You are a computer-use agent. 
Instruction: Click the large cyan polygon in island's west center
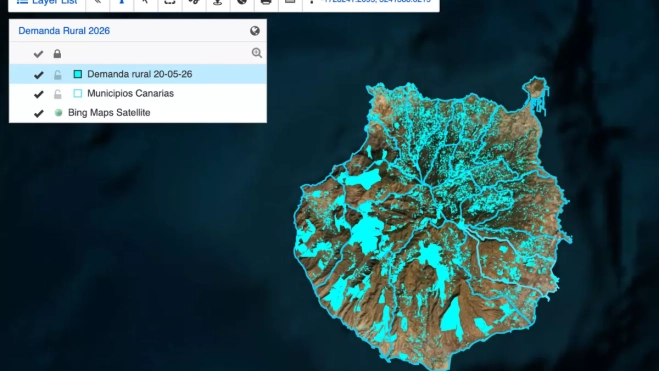366,233
